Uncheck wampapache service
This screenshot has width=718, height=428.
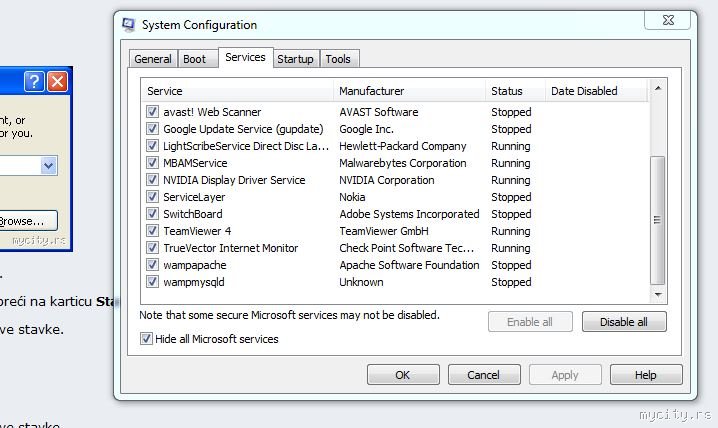(x=152, y=265)
